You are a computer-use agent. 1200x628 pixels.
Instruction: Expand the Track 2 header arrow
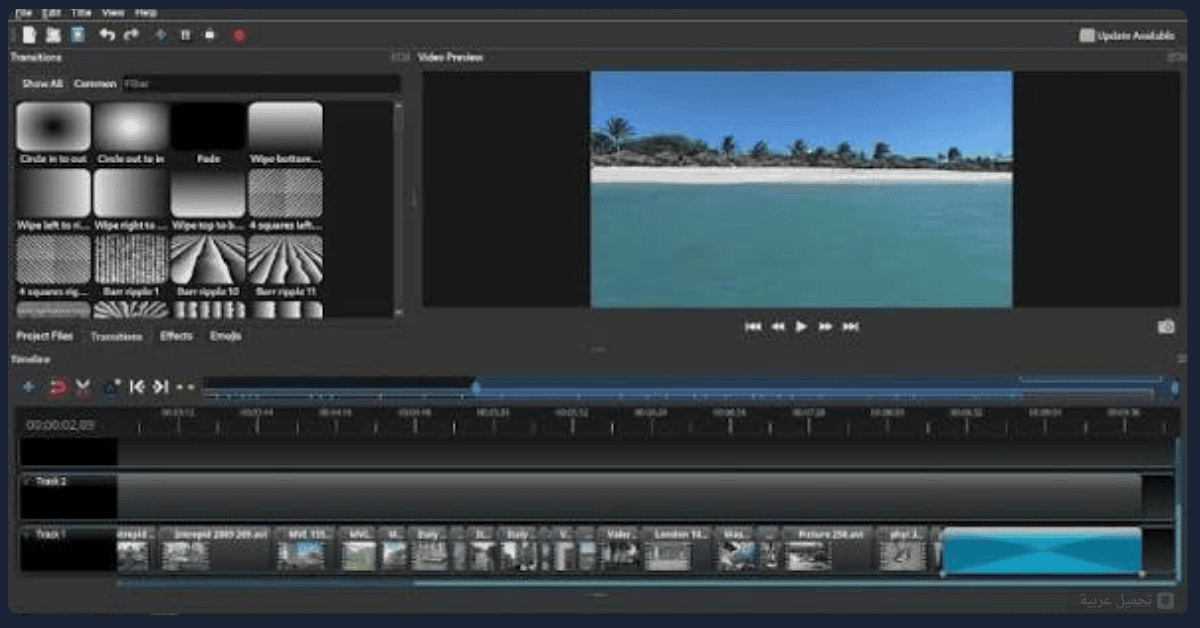point(28,481)
